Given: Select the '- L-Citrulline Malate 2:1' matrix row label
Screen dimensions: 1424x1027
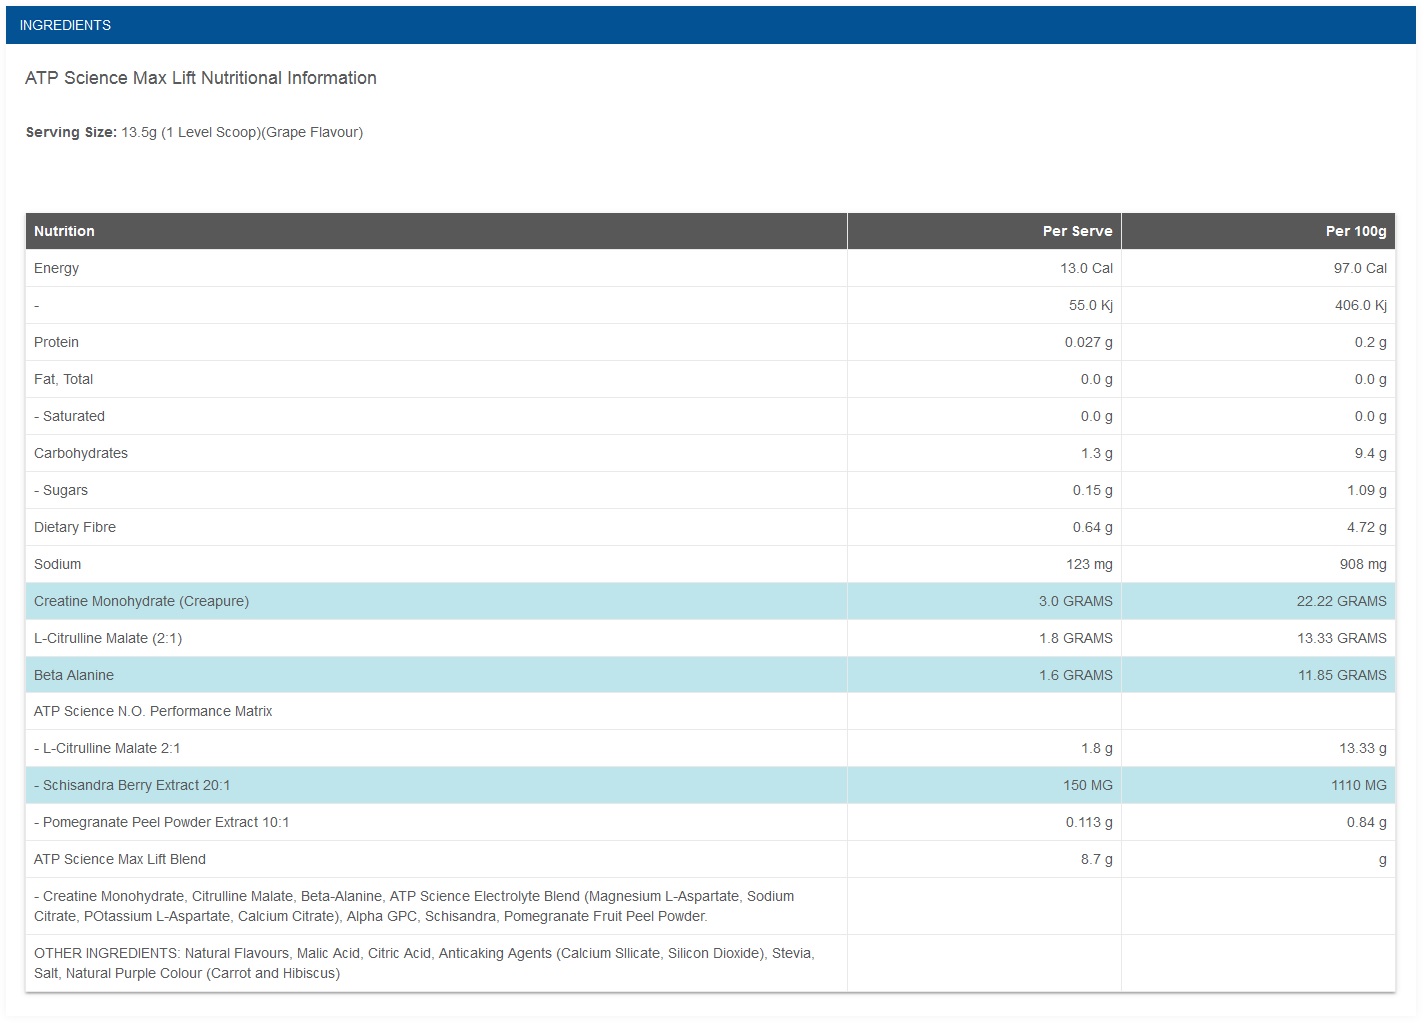Looking at the screenshot, I should [x=107, y=748].
